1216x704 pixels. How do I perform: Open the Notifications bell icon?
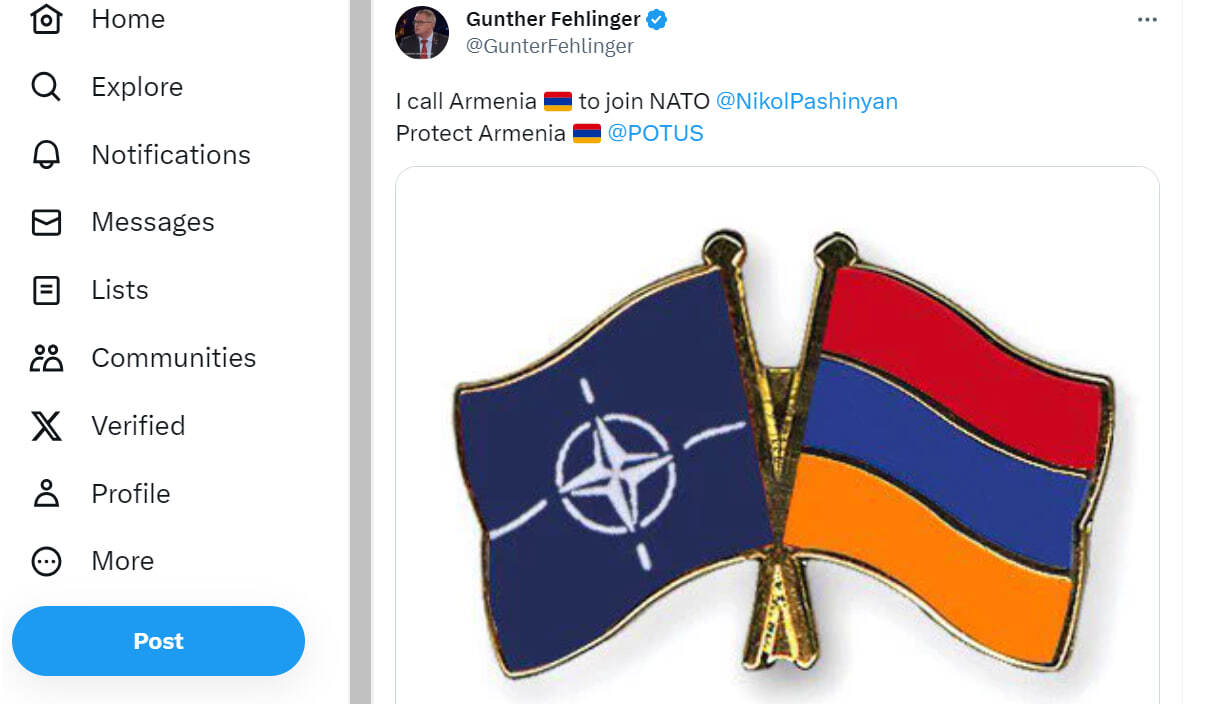pos(46,155)
